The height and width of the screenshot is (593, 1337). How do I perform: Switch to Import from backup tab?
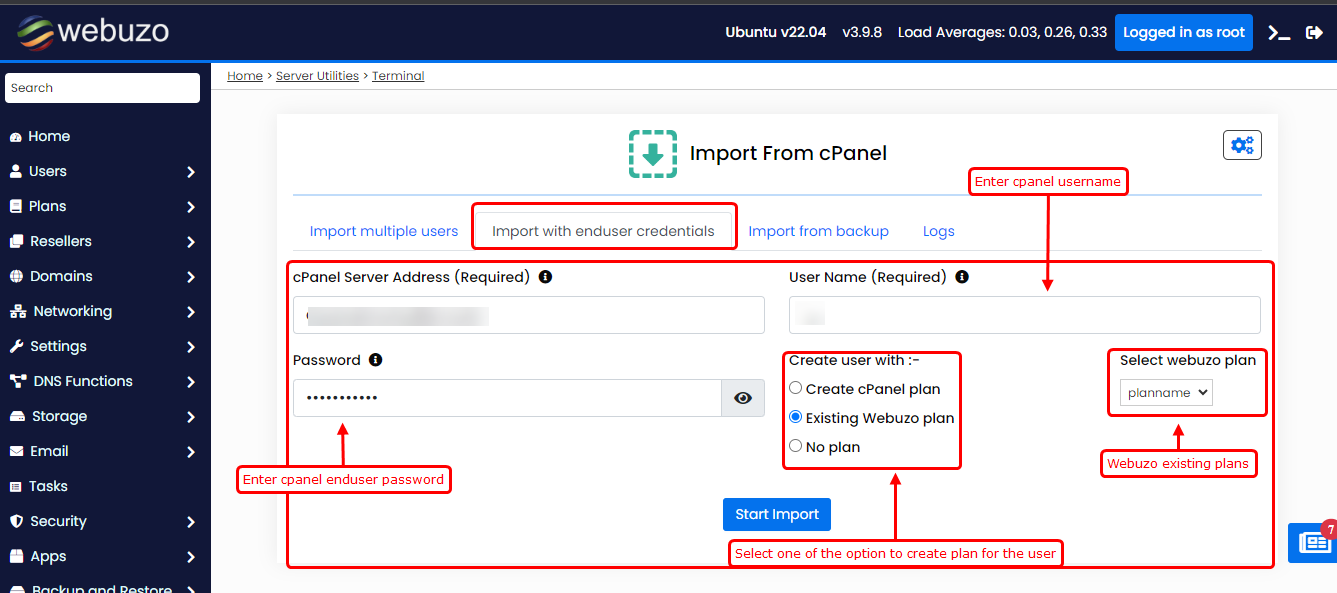tap(818, 231)
